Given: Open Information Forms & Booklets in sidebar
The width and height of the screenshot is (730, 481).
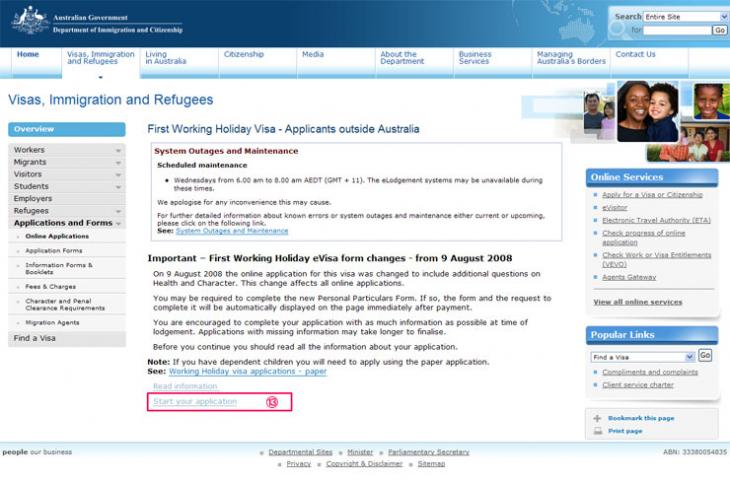Looking at the screenshot, I should point(59,268).
